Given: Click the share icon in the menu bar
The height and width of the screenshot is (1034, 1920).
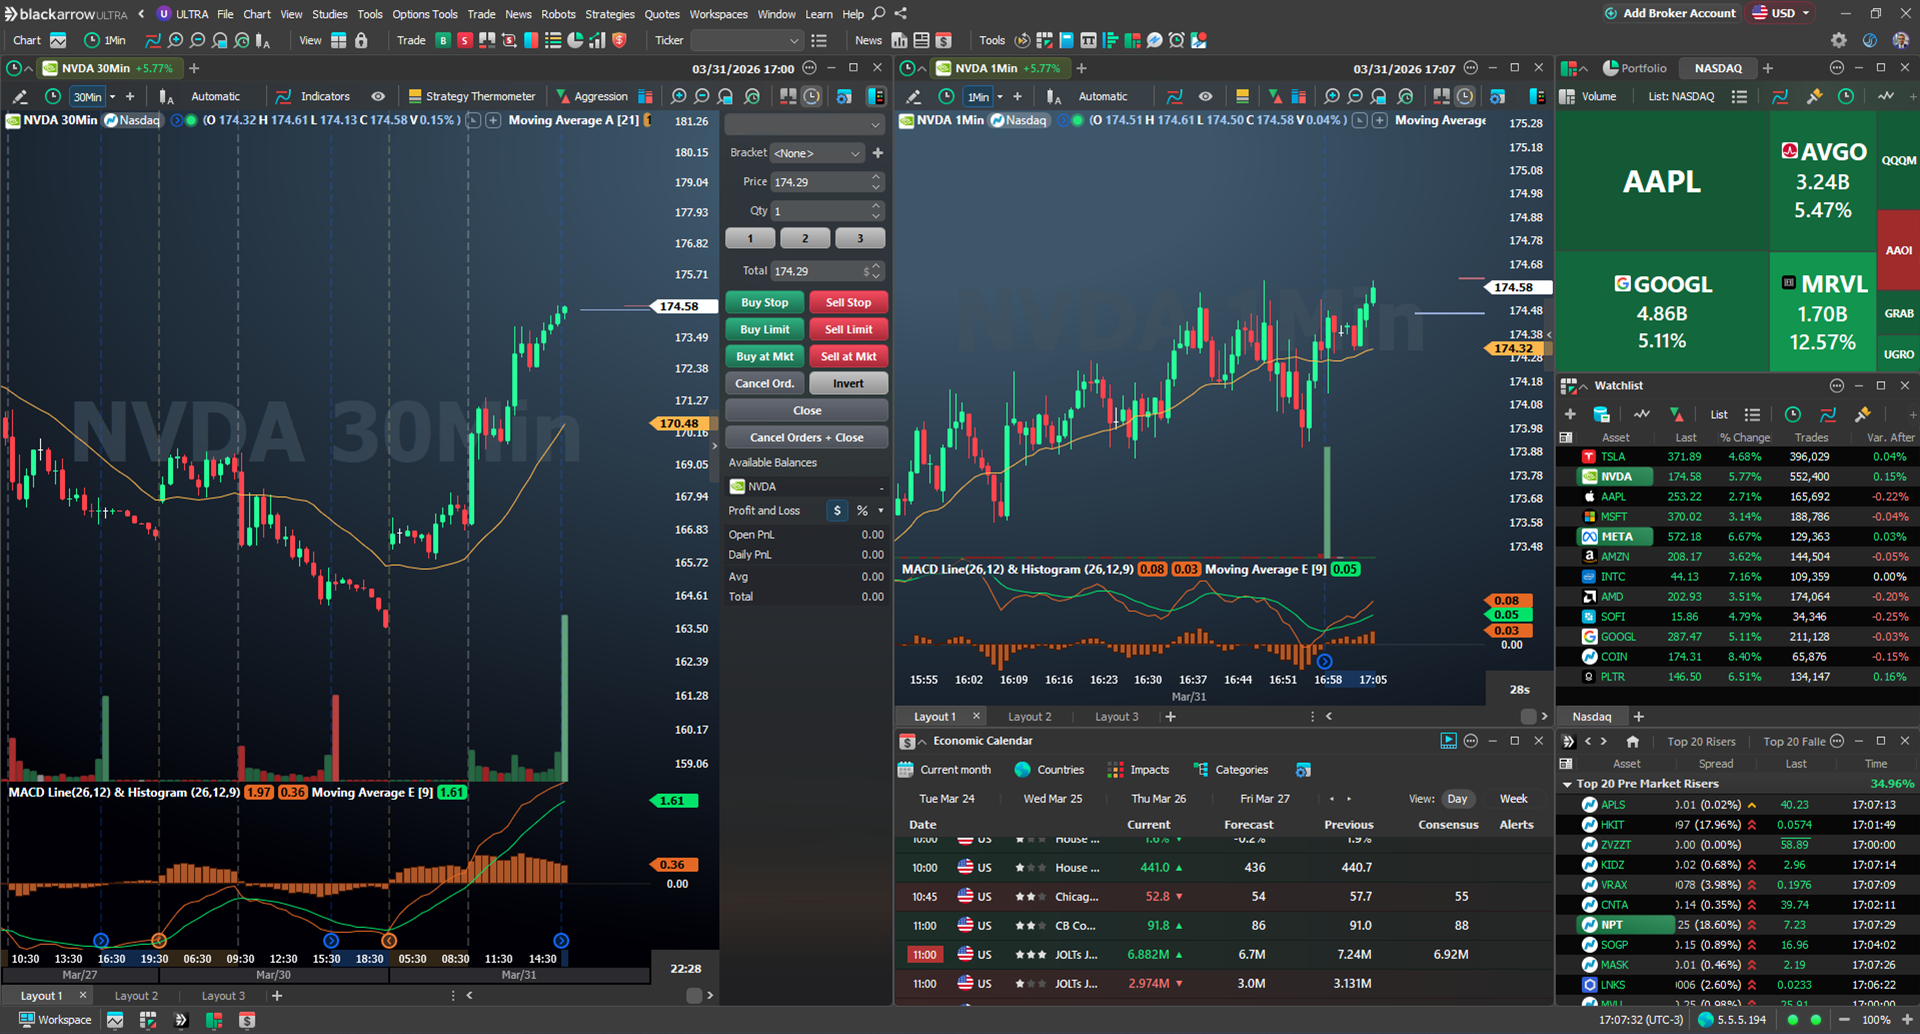Looking at the screenshot, I should pyautogui.click(x=901, y=14).
